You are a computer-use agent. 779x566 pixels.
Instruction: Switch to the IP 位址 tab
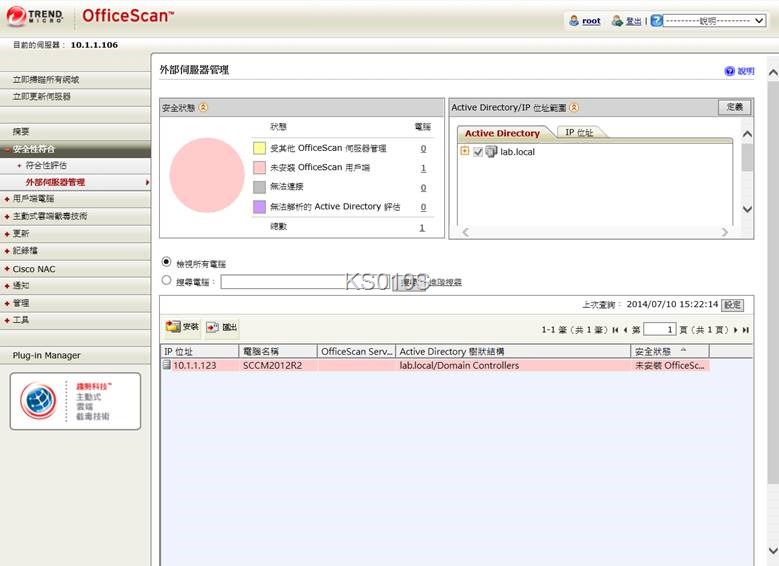coord(579,132)
